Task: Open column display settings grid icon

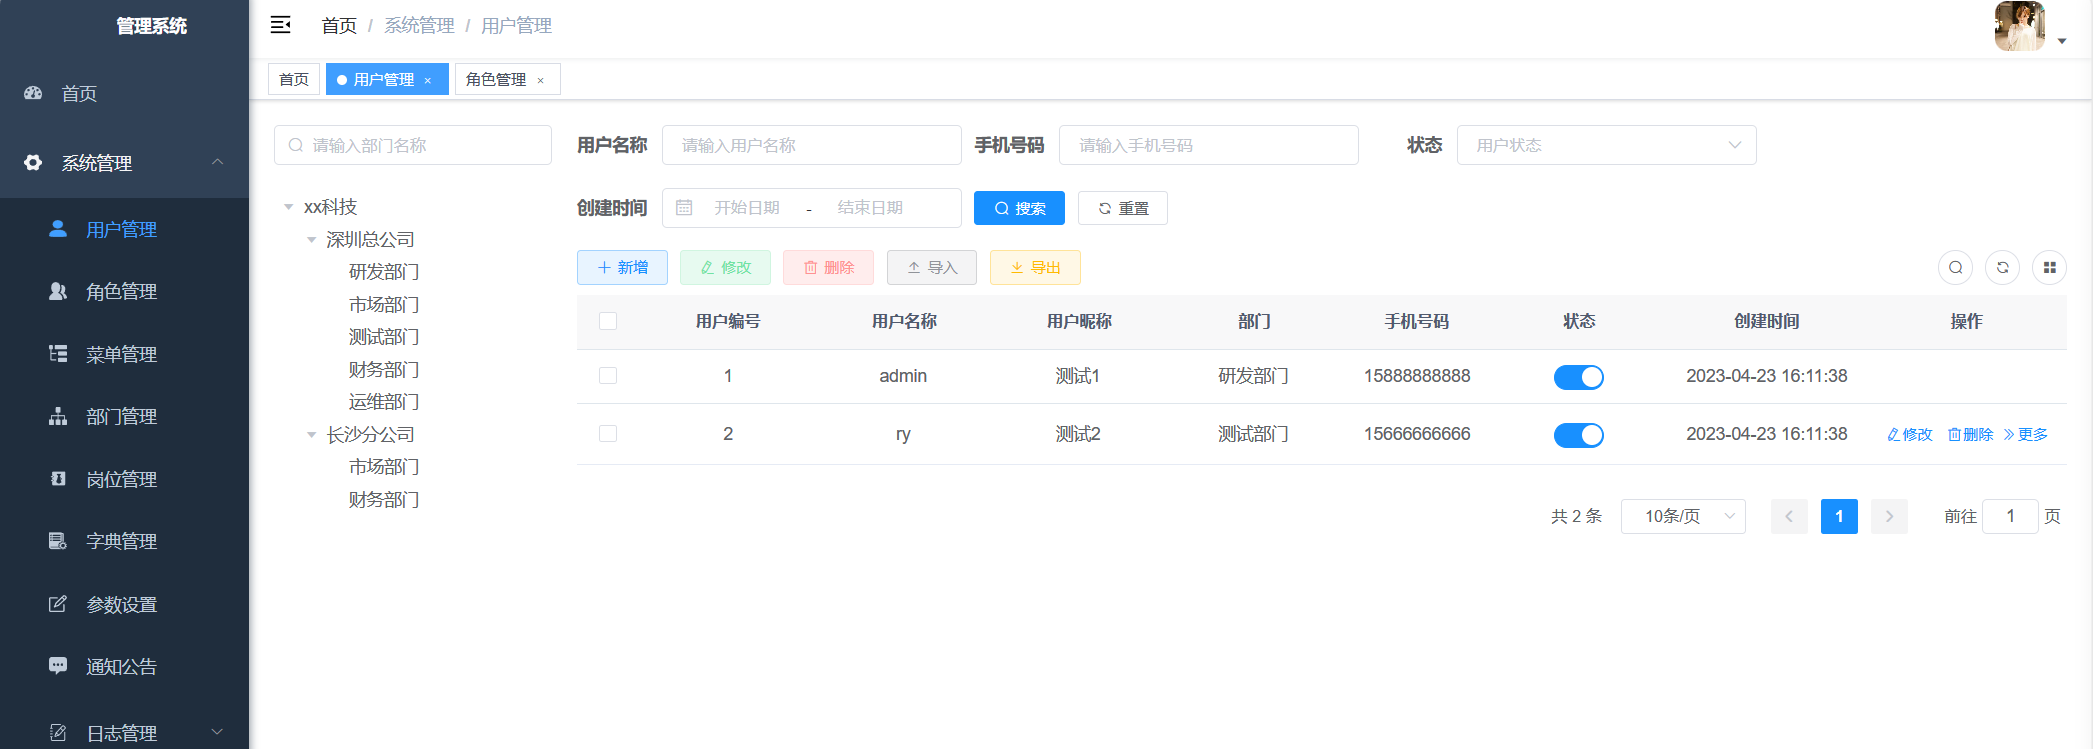Action: coord(2049,267)
